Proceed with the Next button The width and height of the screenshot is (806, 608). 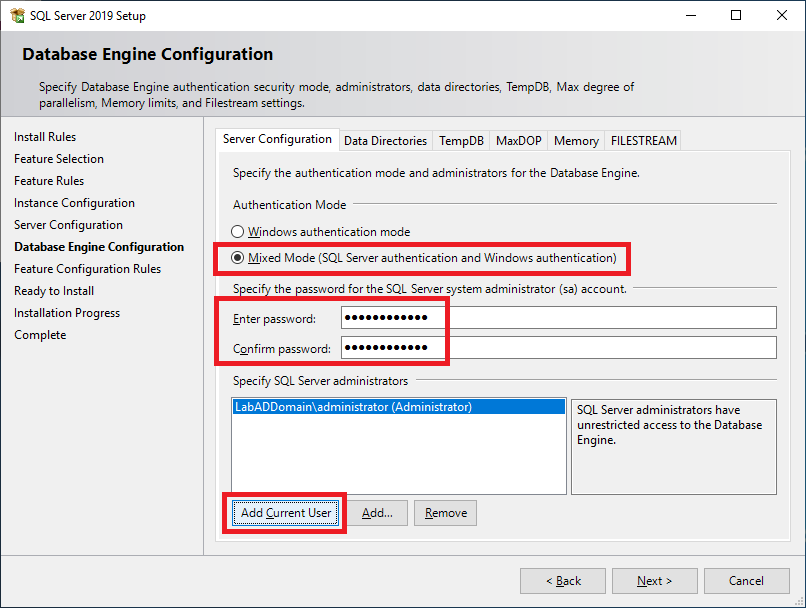(x=654, y=581)
